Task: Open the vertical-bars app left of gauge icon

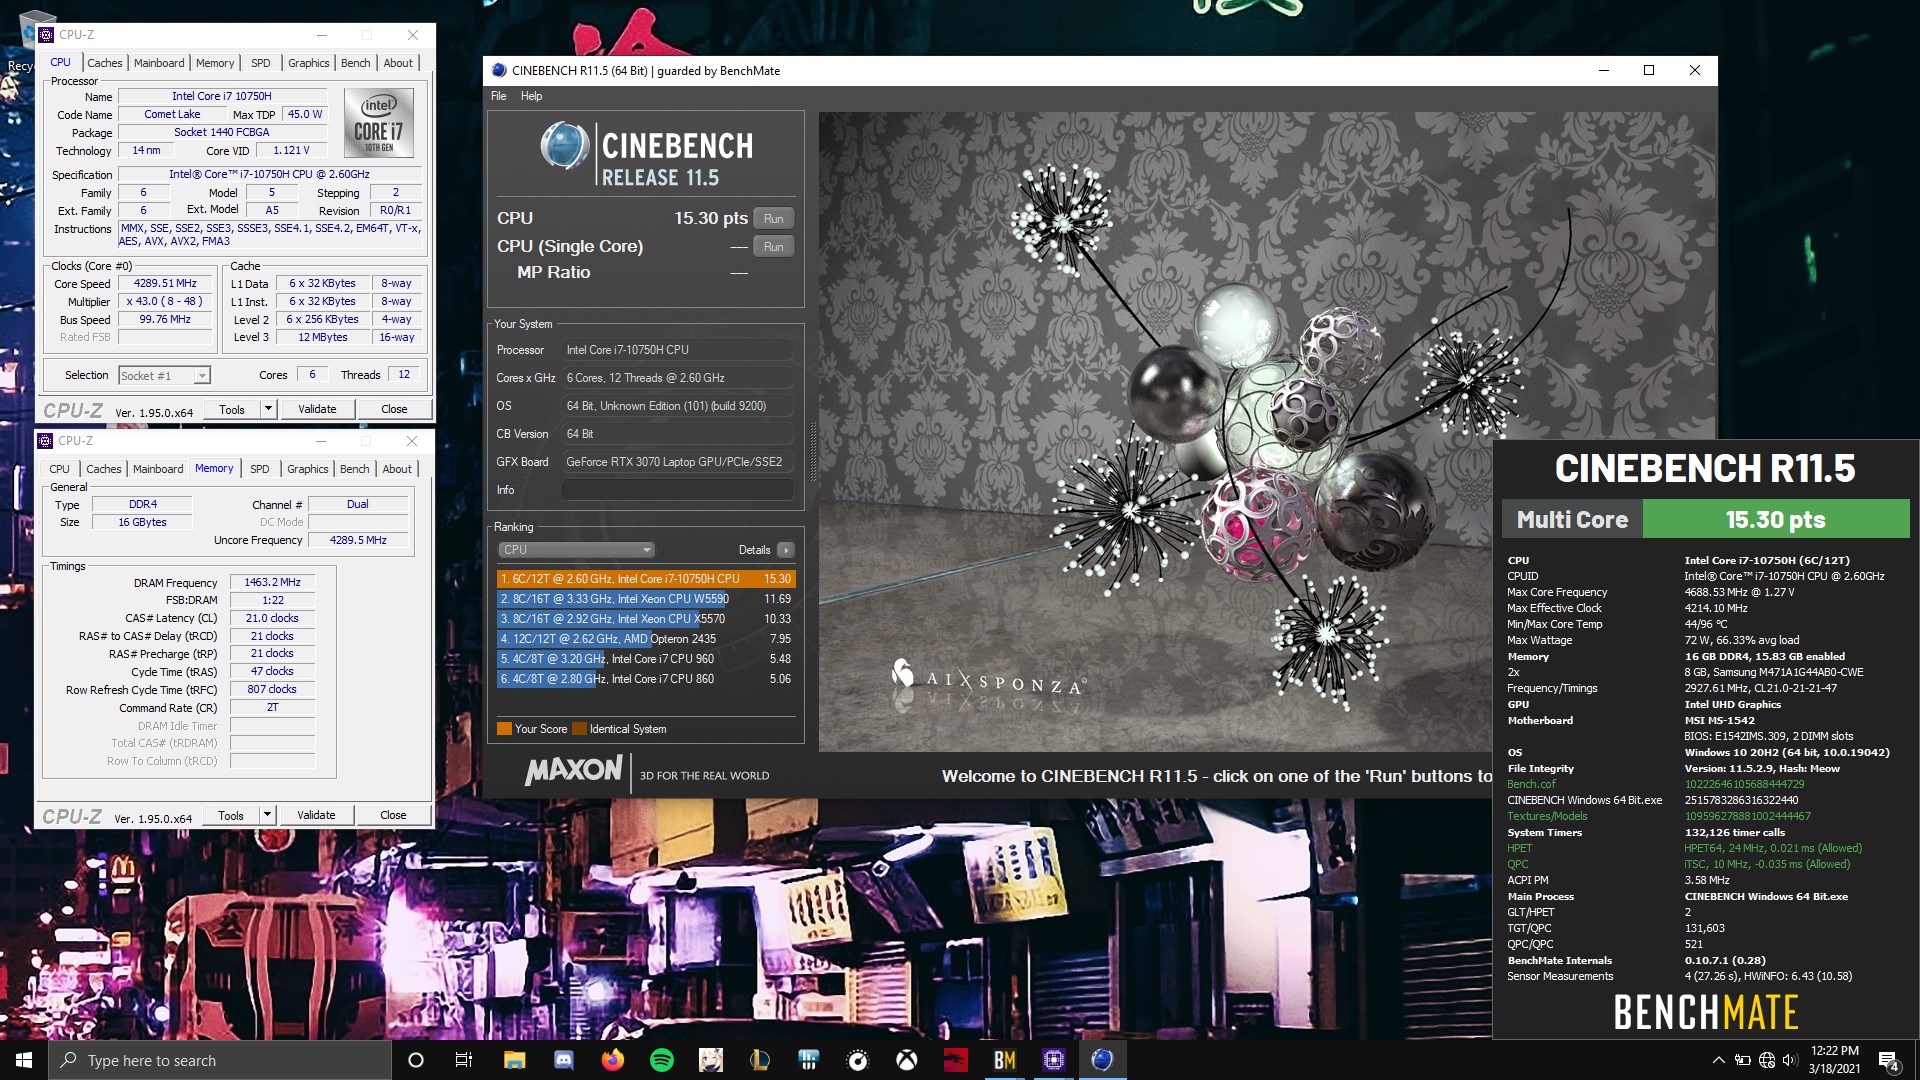Action: click(x=808, y=1060)
